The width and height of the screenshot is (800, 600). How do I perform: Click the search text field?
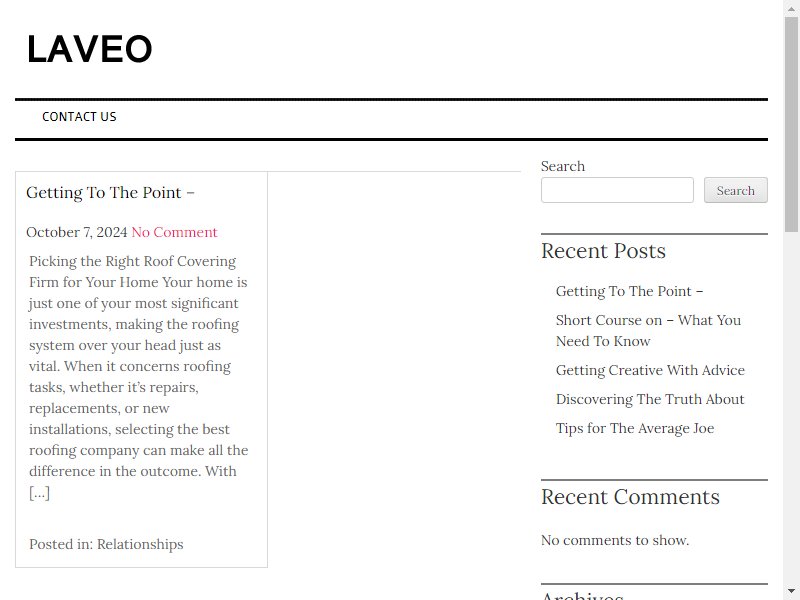pyautogui.click(x=617, y=190)
